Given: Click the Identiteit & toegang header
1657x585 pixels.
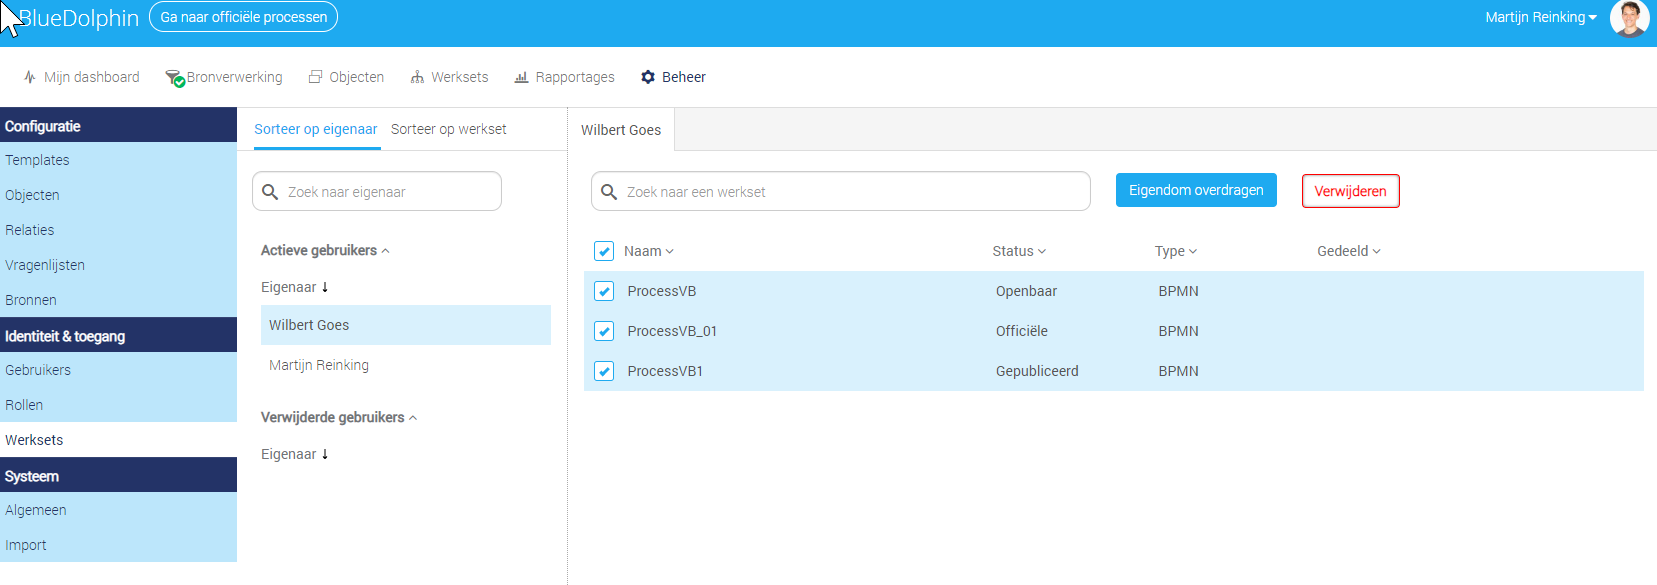Looking at the screenshot, I should 118,335.
